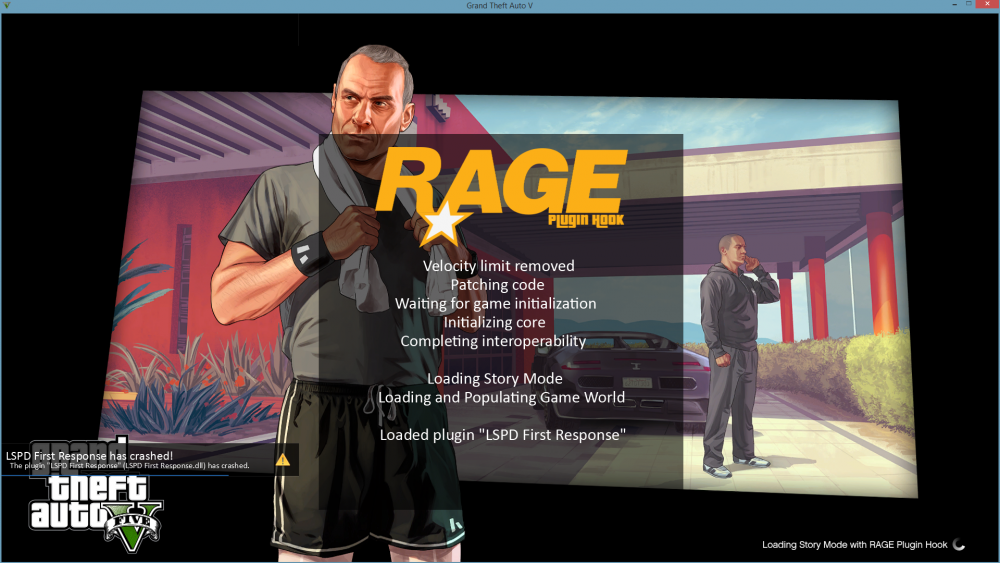Screen dimensions: 1000x563
Task: Click 'Loading and Populating Game World' text
Action: click(501, 397)
